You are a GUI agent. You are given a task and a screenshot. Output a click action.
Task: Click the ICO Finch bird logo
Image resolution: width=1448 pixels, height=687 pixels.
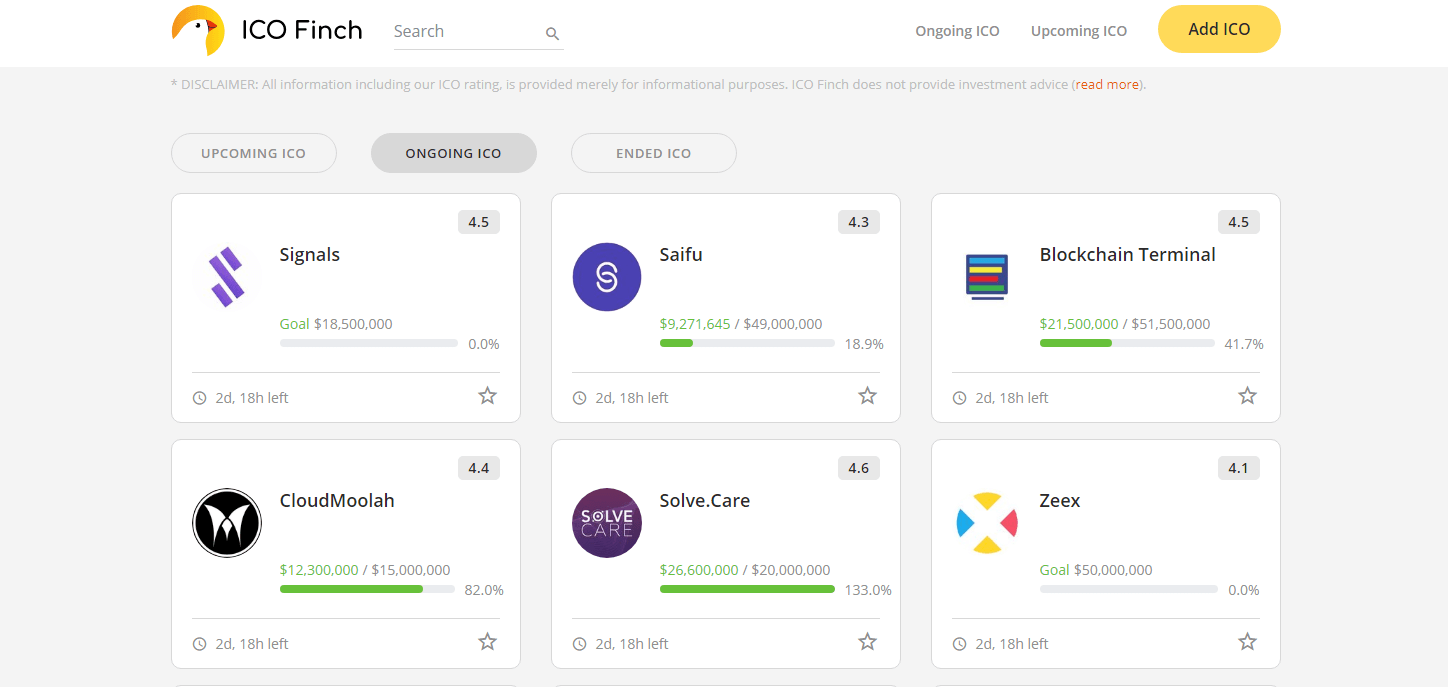pos(198,30)
